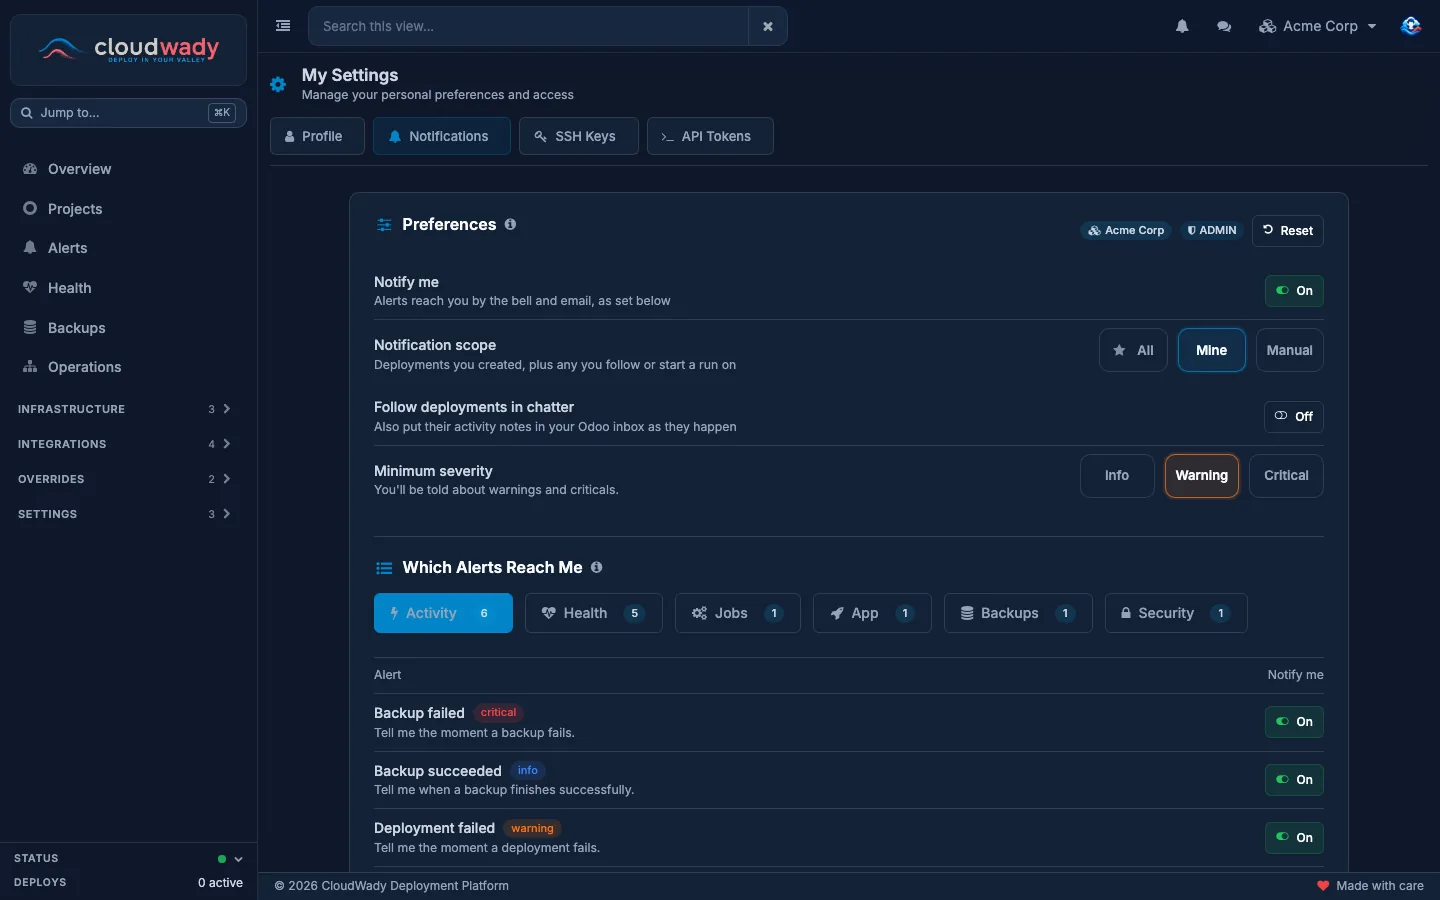Image resolution: width=1440 pixels, height=900 pixels.
Task: Click the CloudWady logo
Action: [128, 49]
